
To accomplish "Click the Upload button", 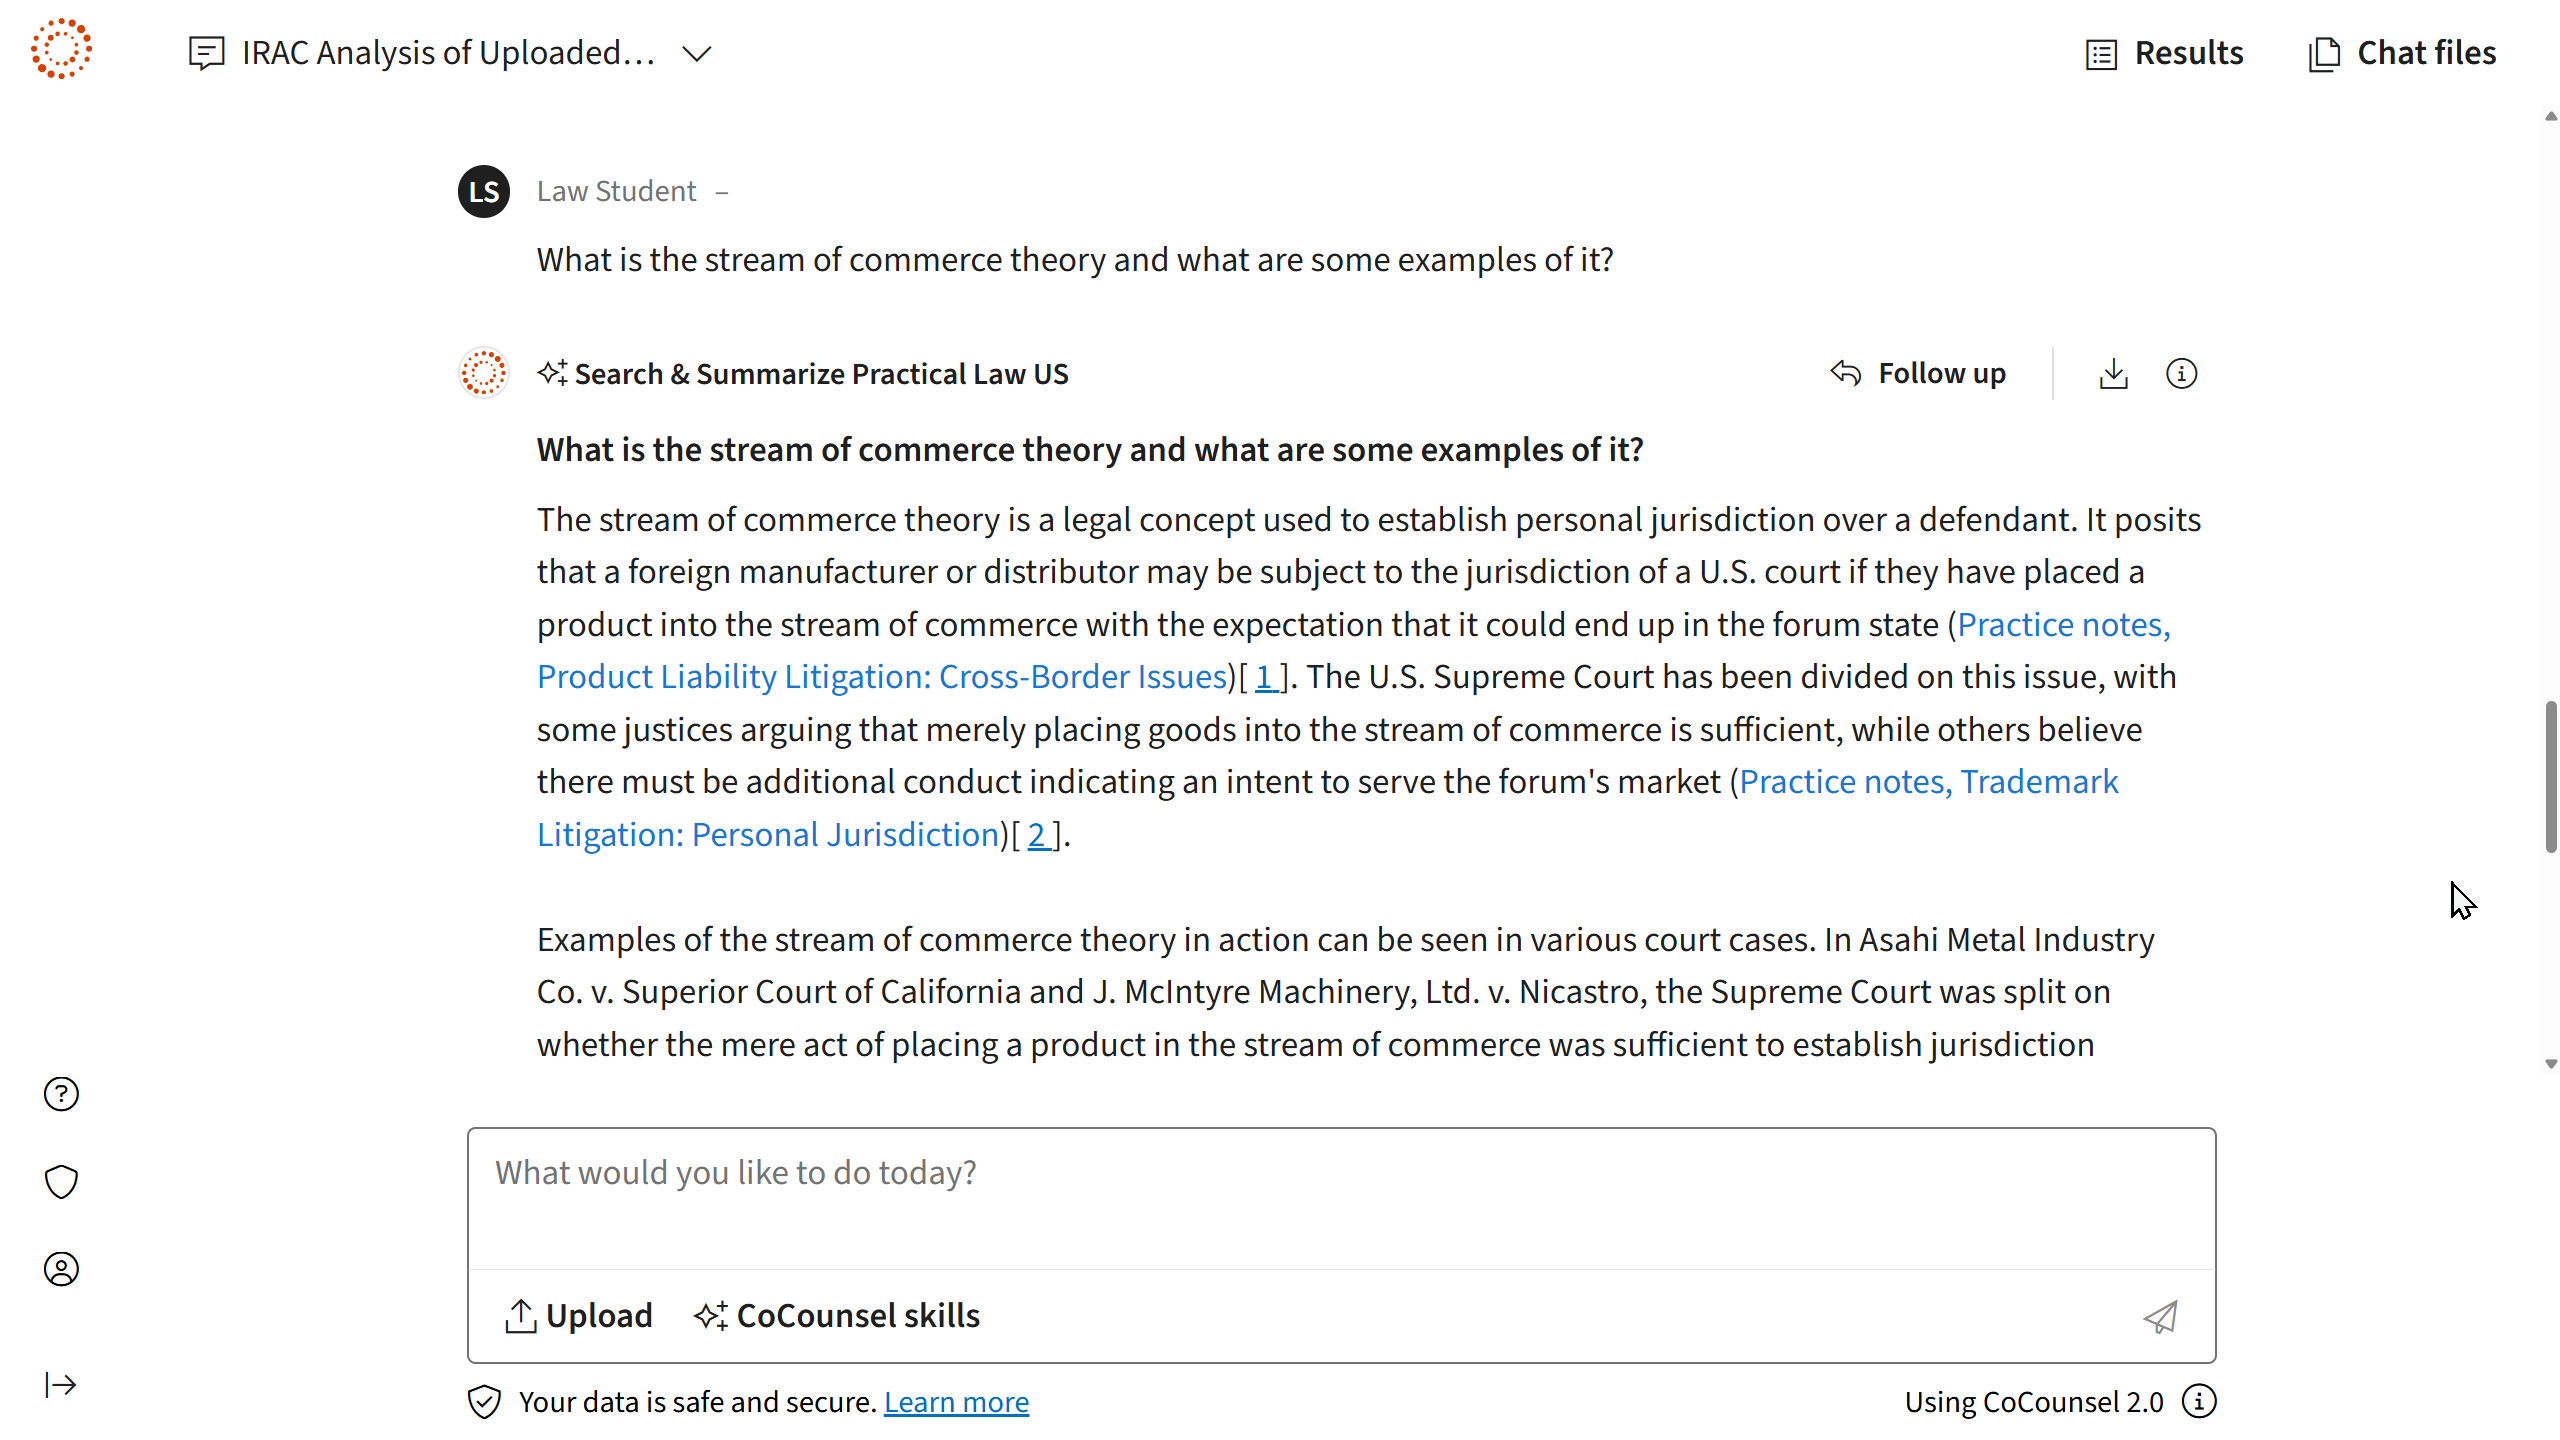I will click(x=579, y=1316).
